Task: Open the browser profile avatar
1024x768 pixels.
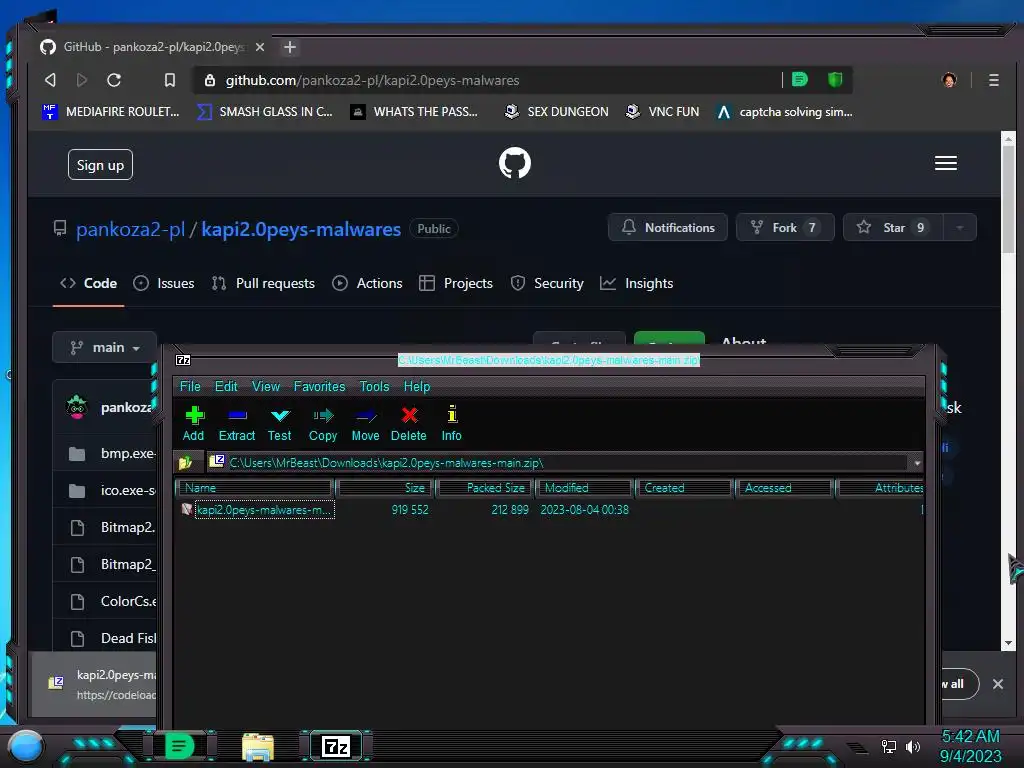Action: pyautogui.click(x=949, y=80)
